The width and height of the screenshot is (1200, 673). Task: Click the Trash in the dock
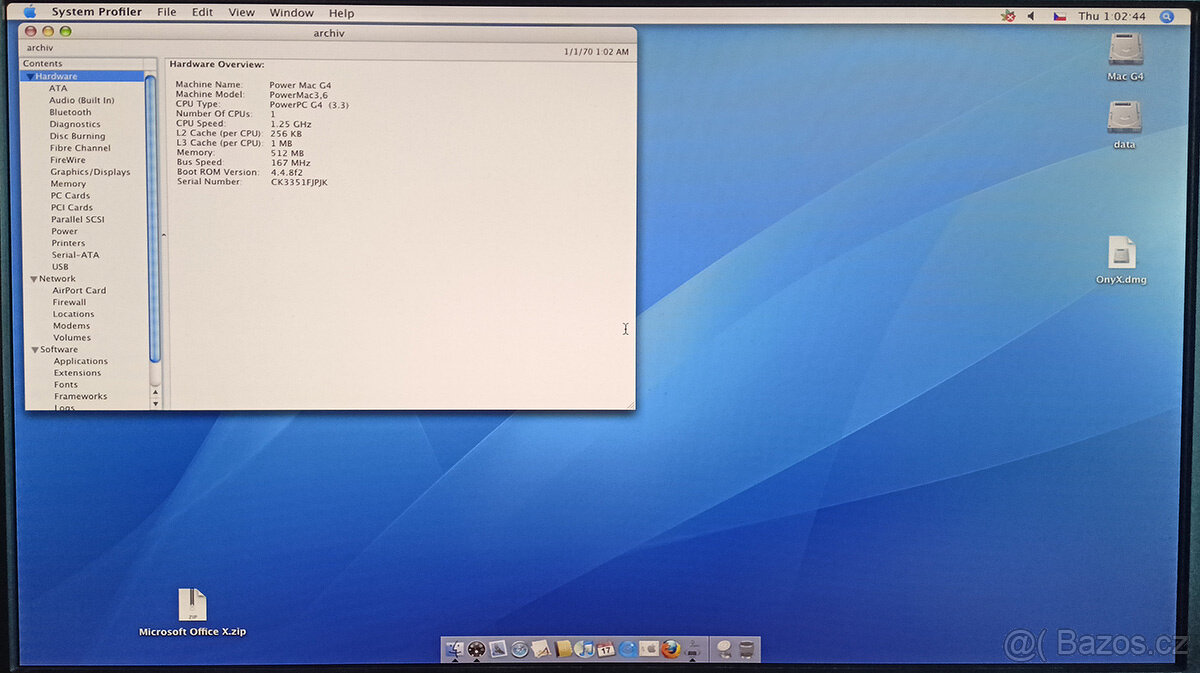coord(747,649)
